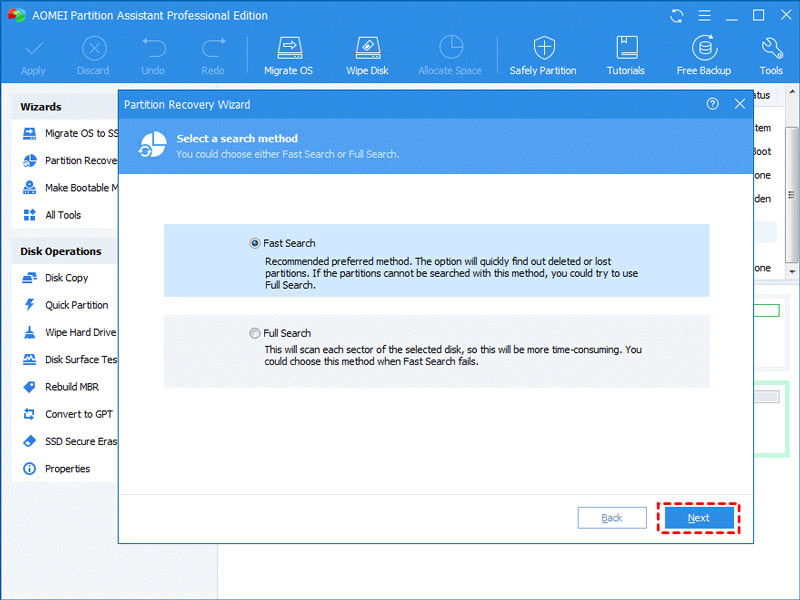Open the Tools wrench icon

pyautogui.click(x=771, y=48)
